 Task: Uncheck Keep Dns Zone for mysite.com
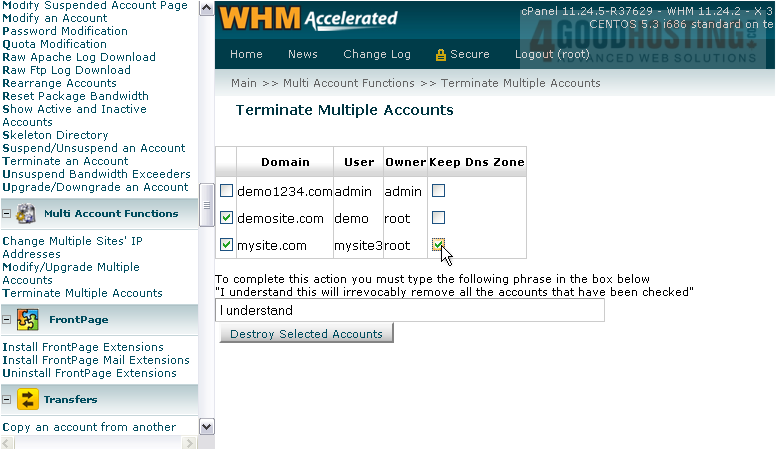click(x=438, y=244)
